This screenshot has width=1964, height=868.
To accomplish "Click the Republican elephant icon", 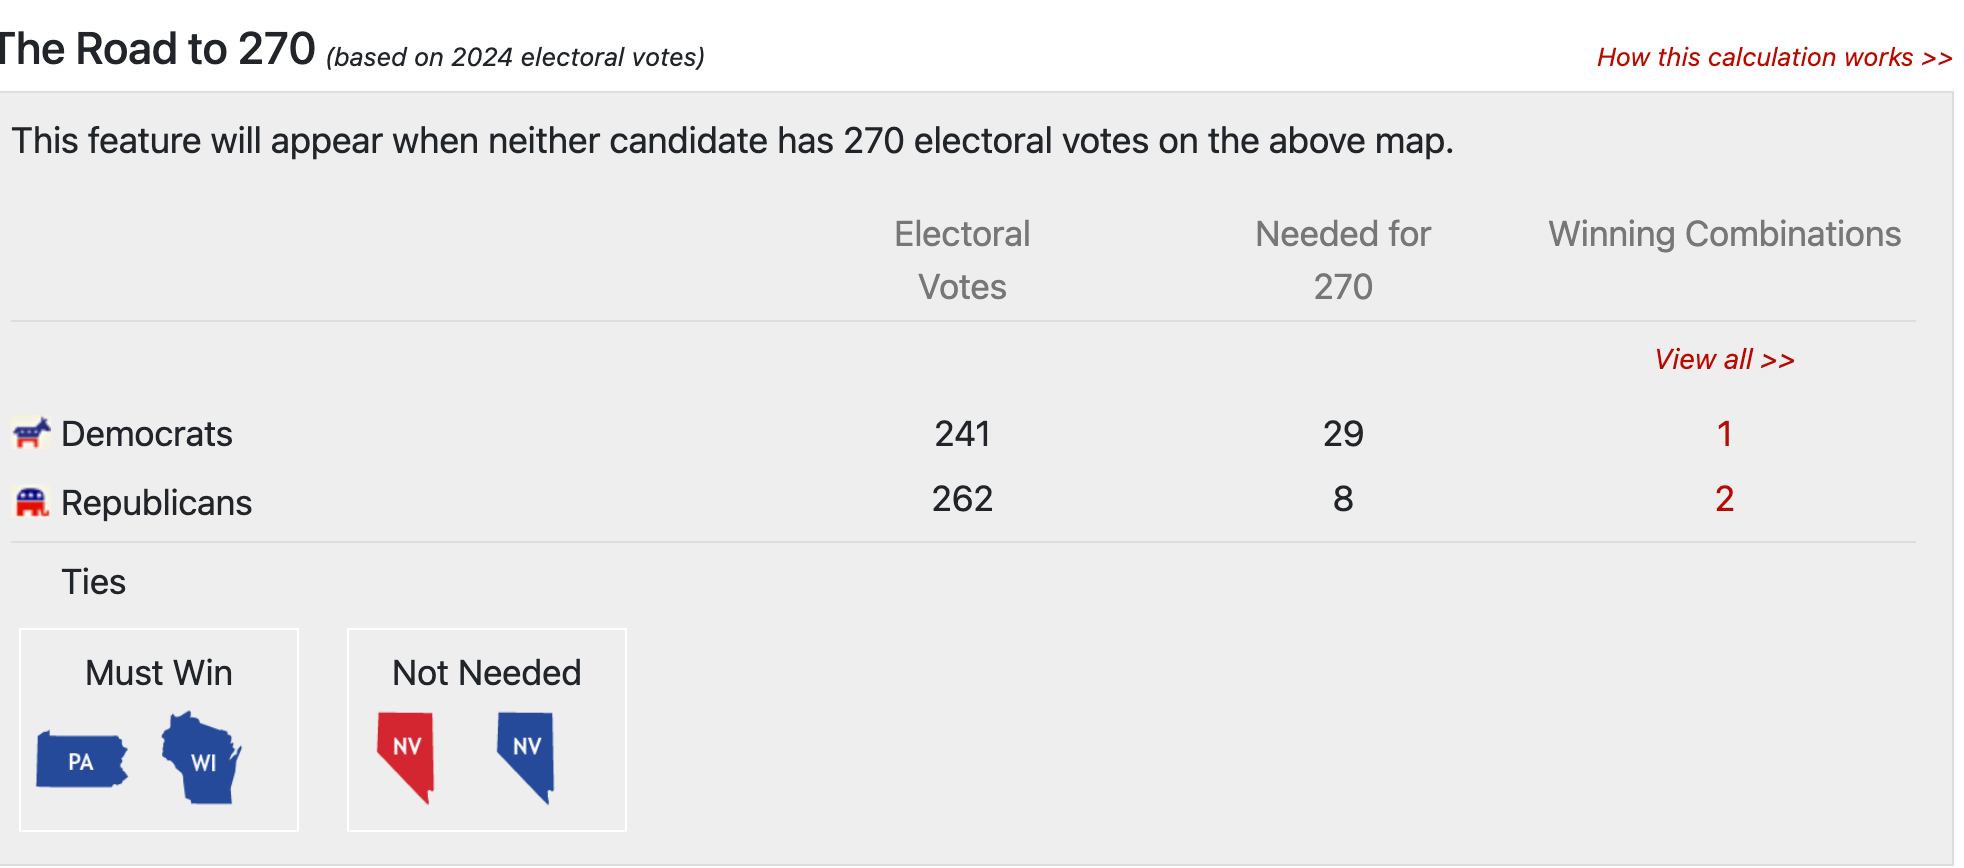I will point(32,502).
